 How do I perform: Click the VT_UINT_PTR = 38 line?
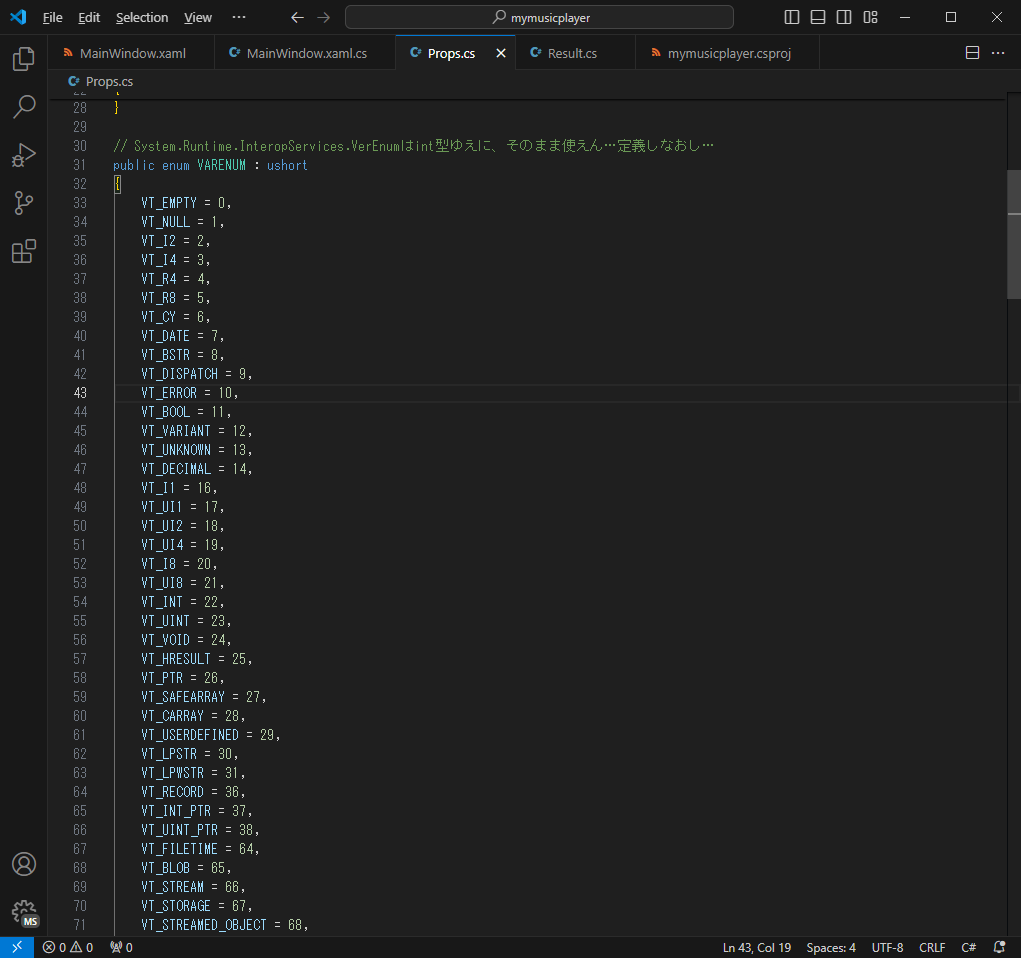(x=201, y=830)
